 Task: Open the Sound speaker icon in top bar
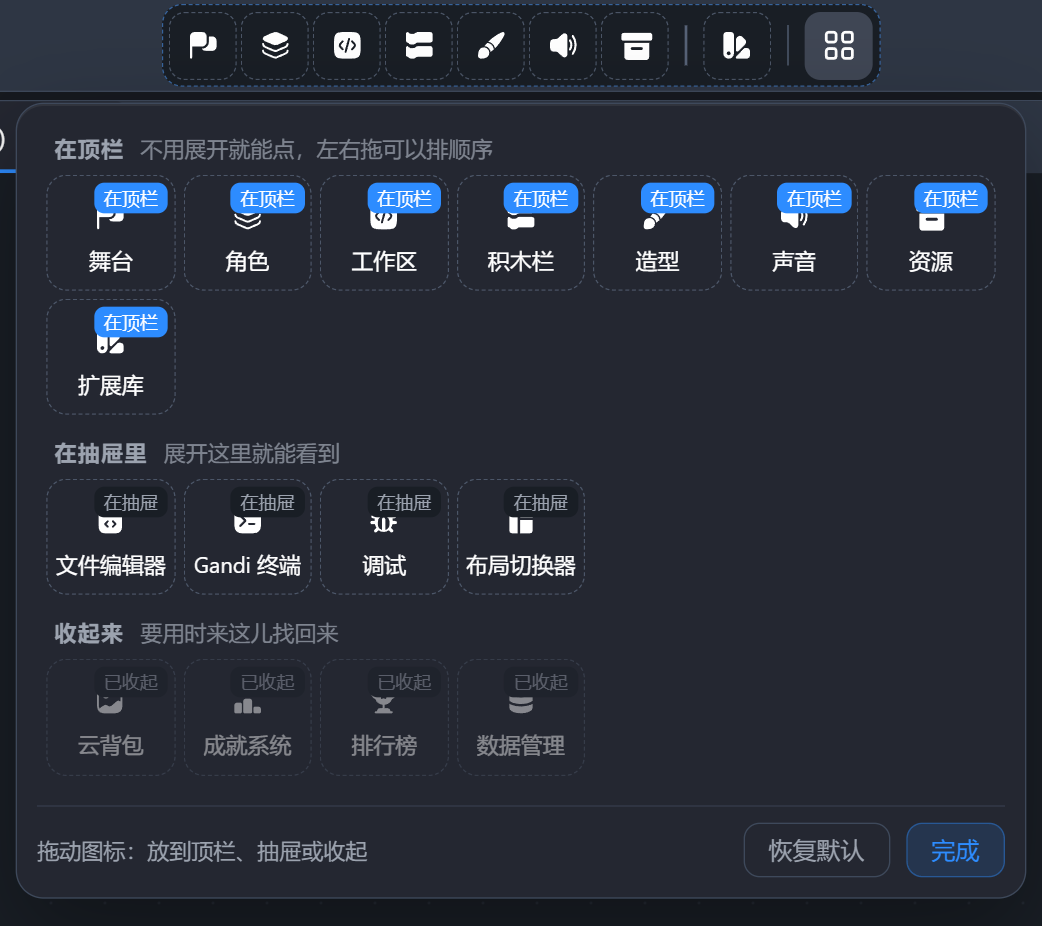(563, 46)
